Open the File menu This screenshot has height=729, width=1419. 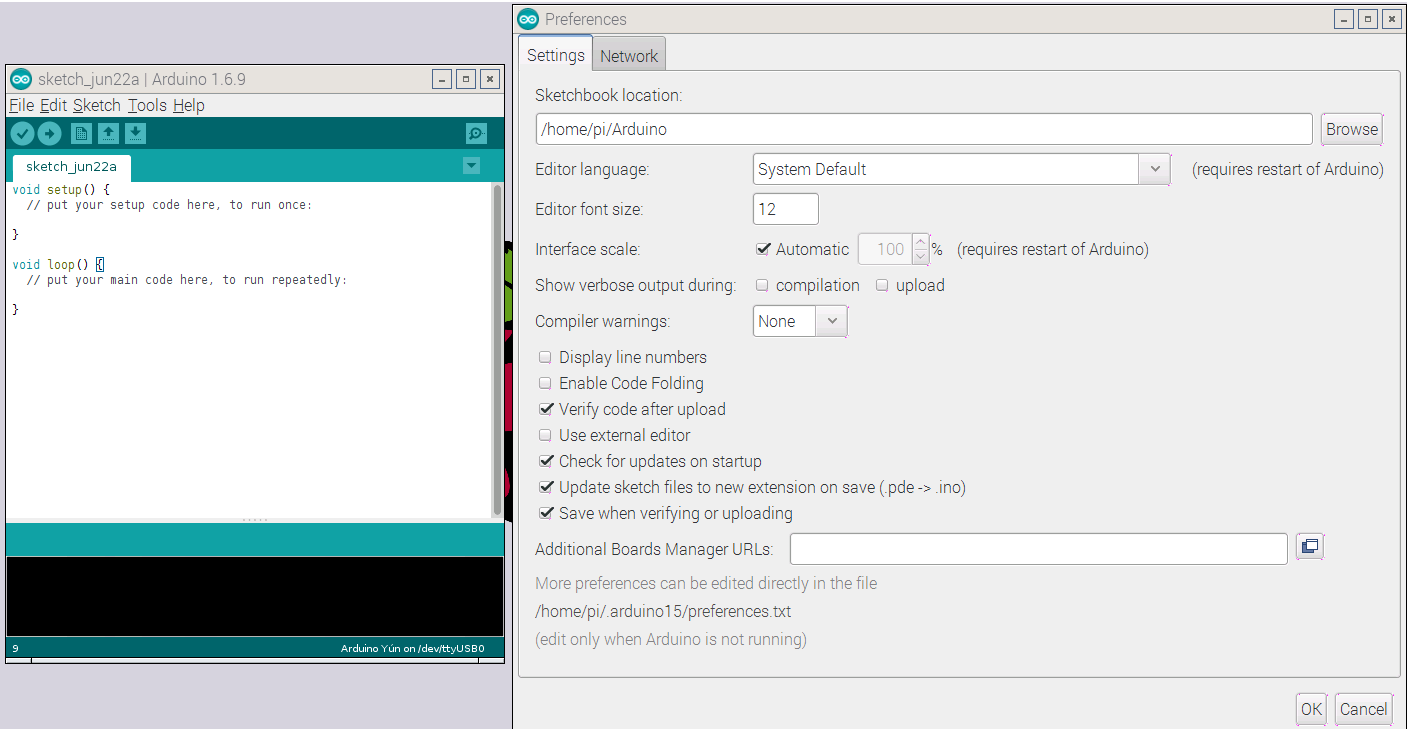pyautogui.click(x=21, y=105)
